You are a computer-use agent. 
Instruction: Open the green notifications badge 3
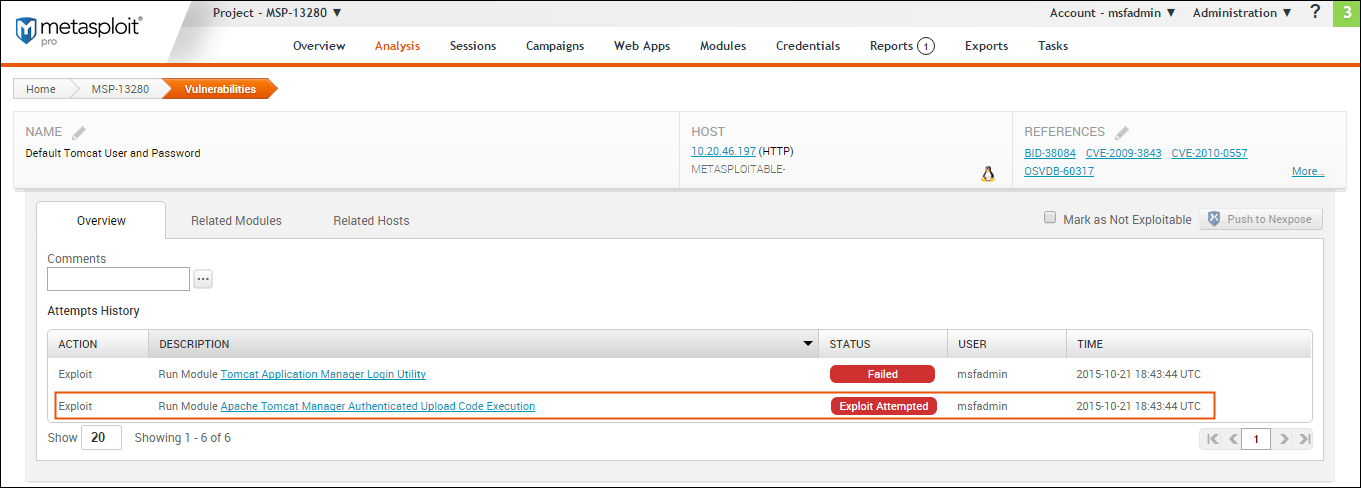click(x=1346, y=12)
